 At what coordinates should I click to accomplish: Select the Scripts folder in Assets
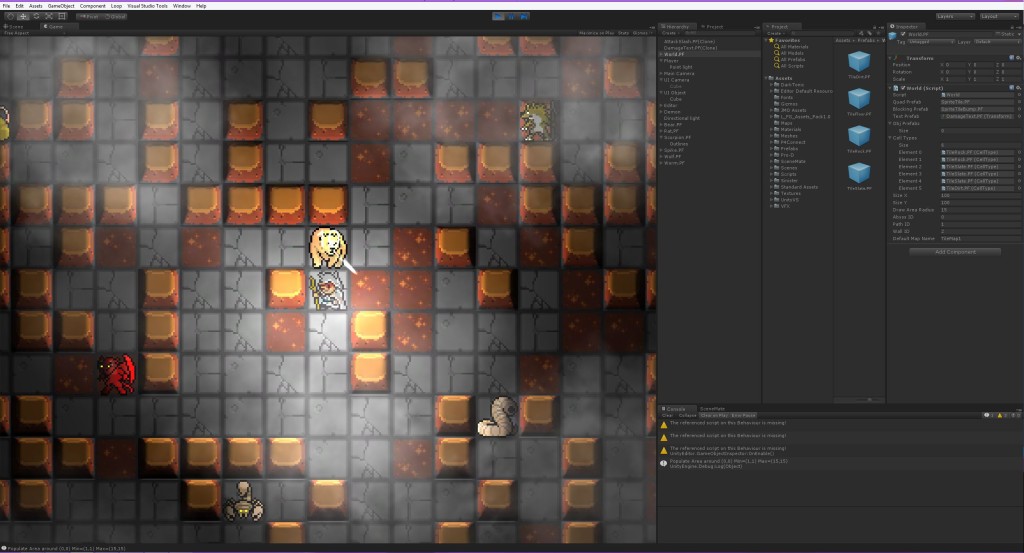pyautogui.click(x=786, y=174)
